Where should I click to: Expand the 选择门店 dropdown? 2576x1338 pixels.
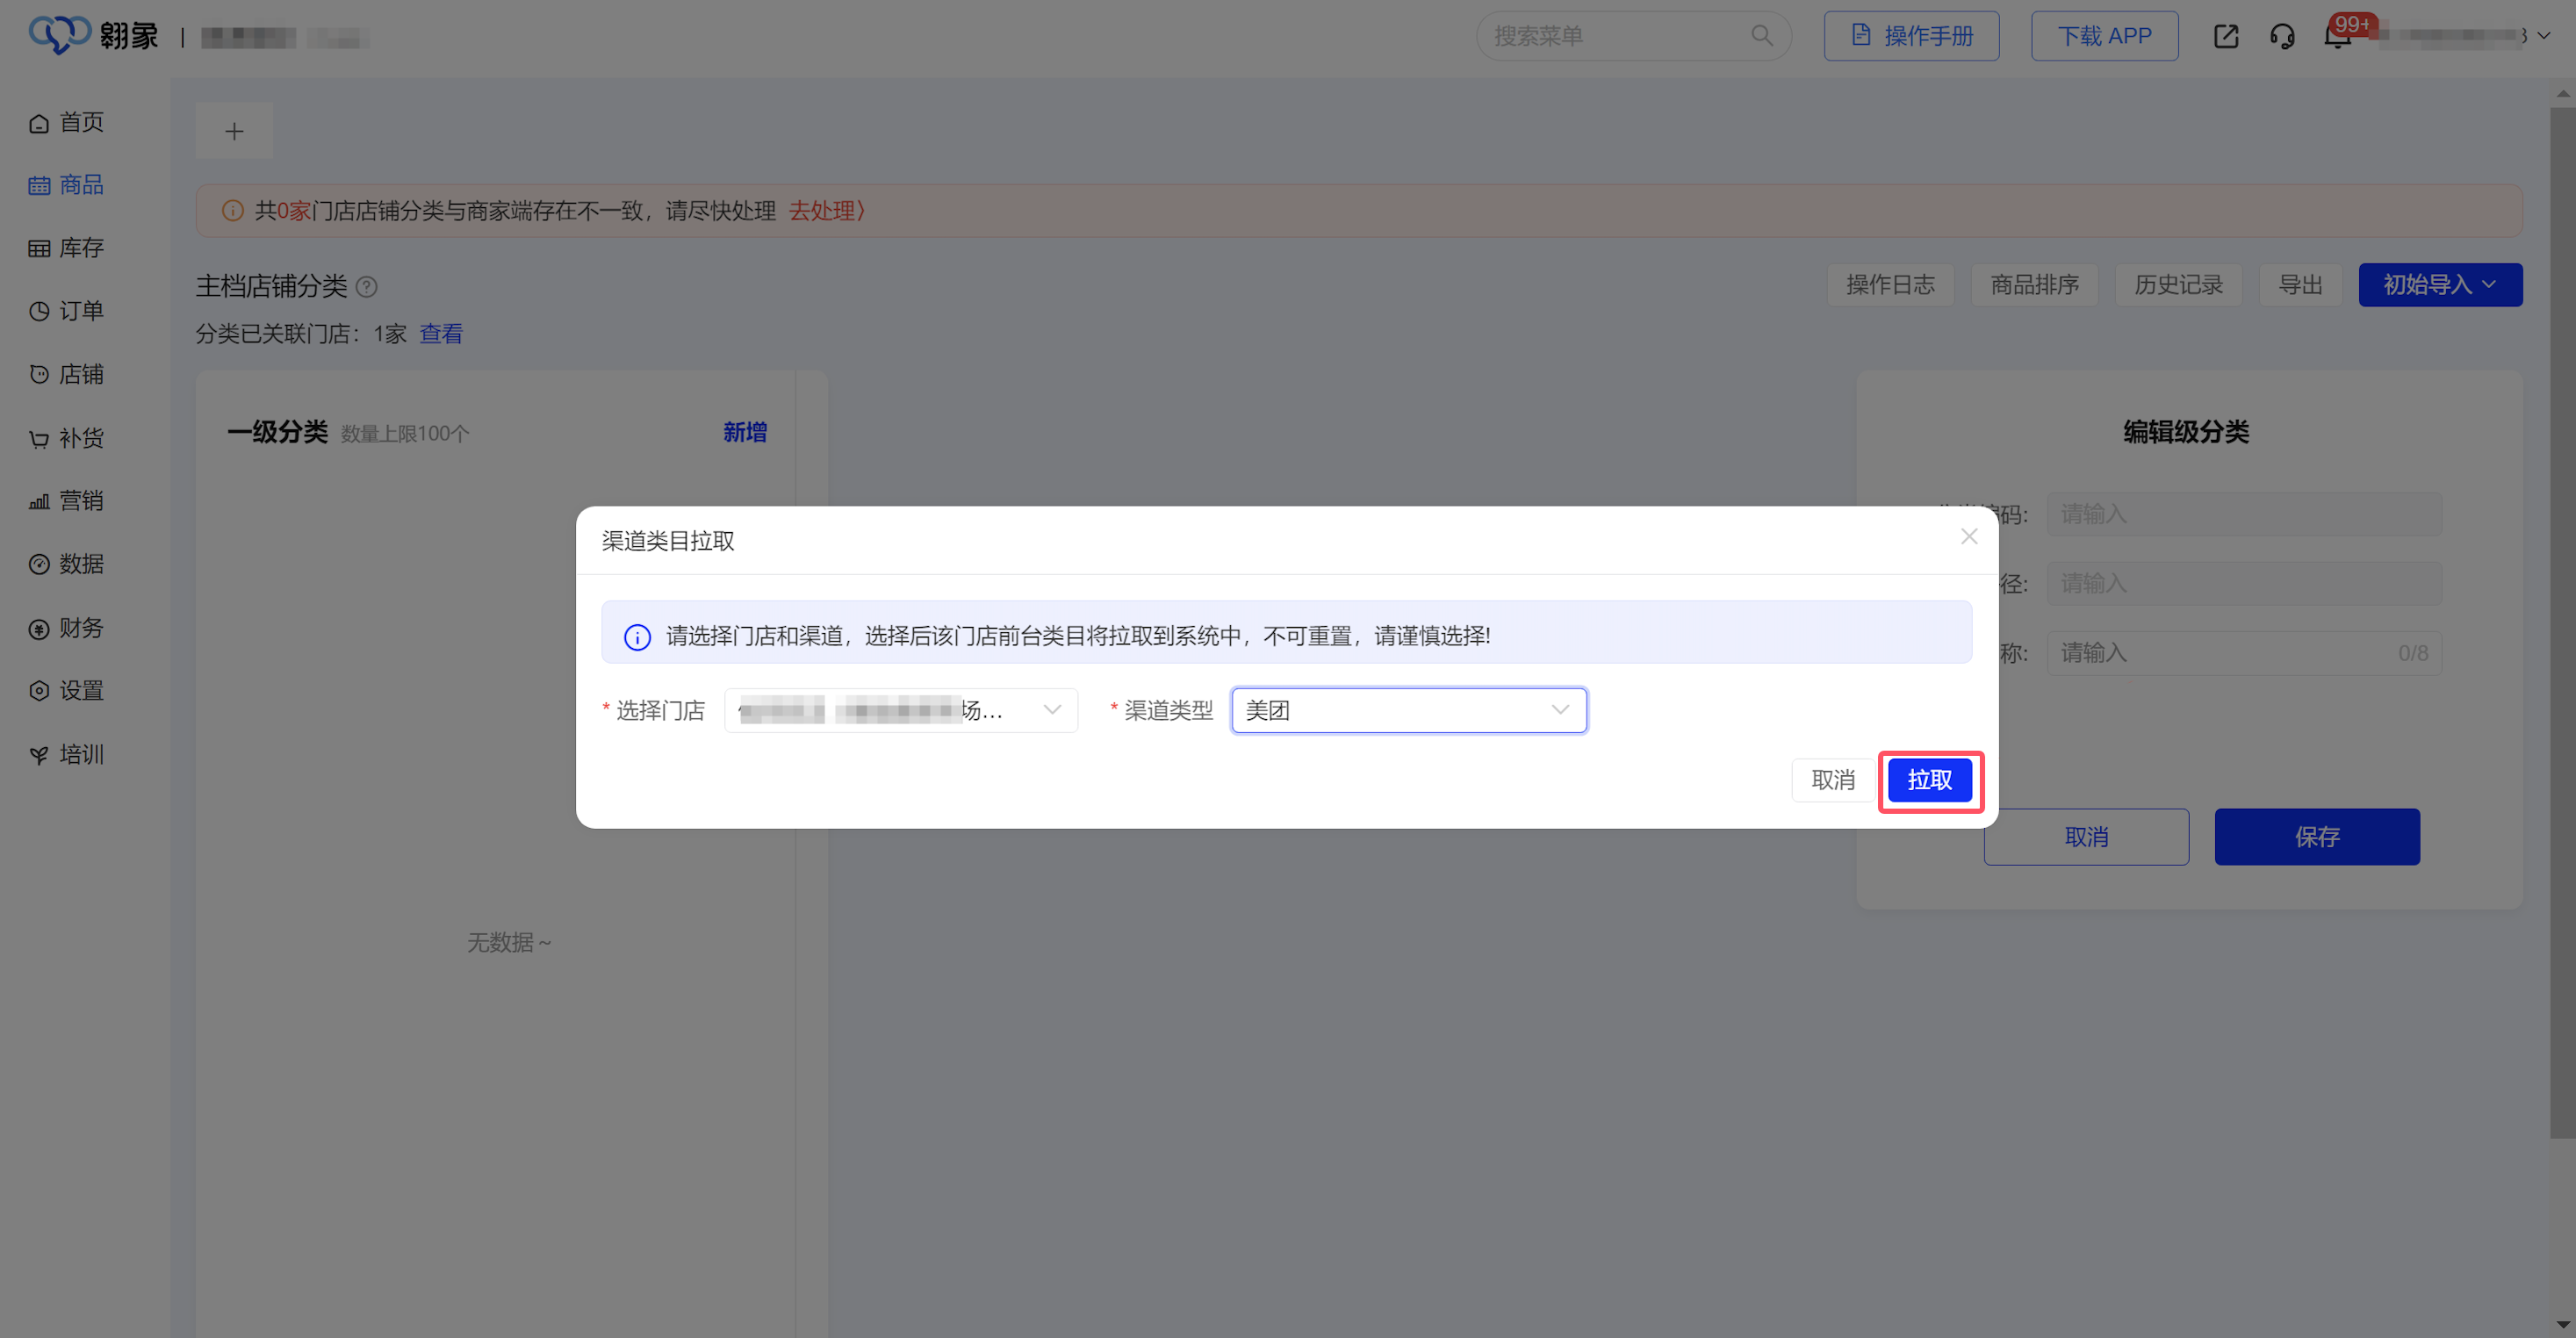(x=900, y=710)
